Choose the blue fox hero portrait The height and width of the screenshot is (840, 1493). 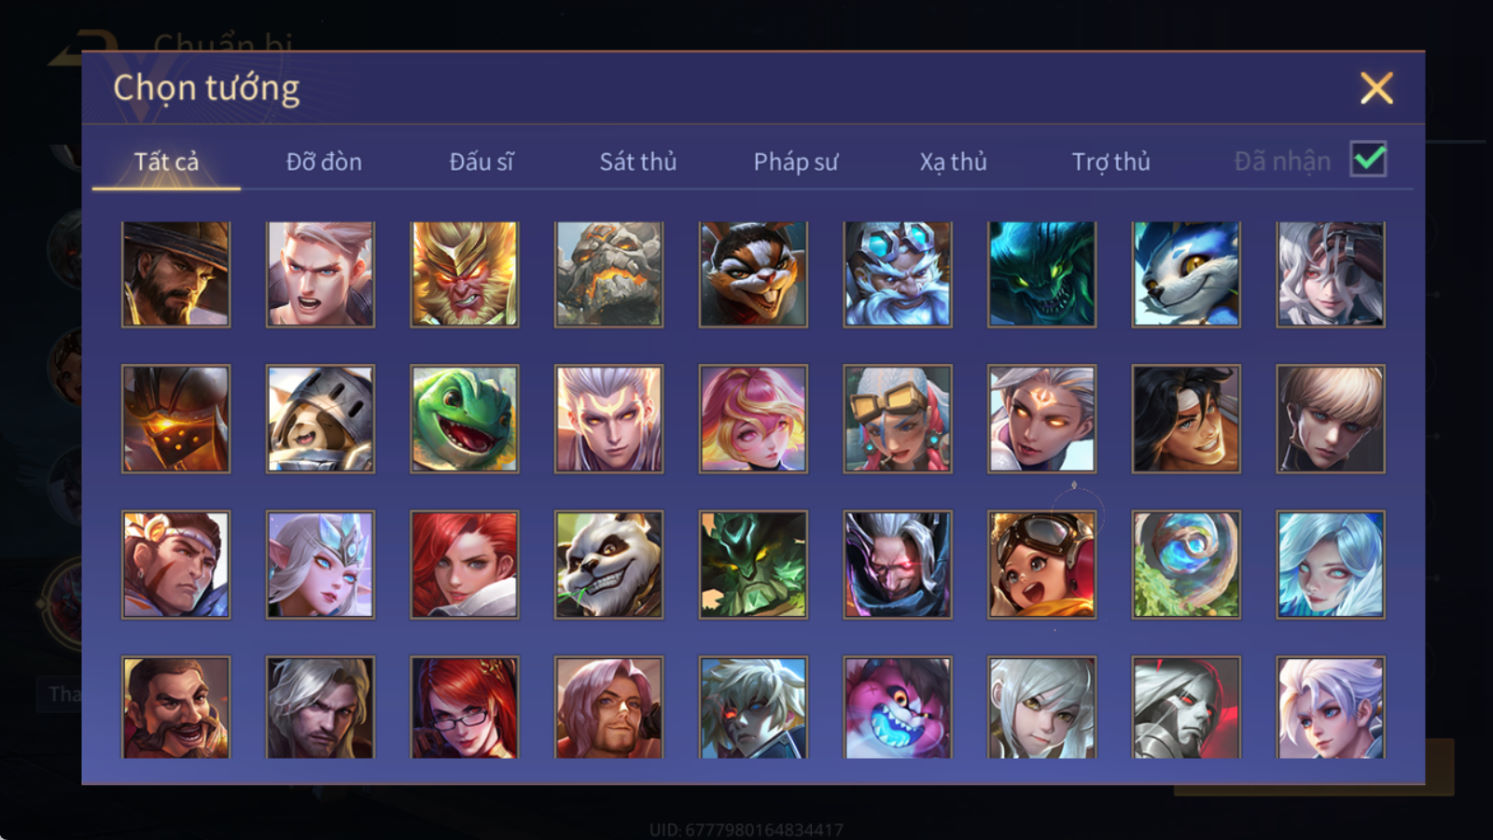tap(1186, 274)
